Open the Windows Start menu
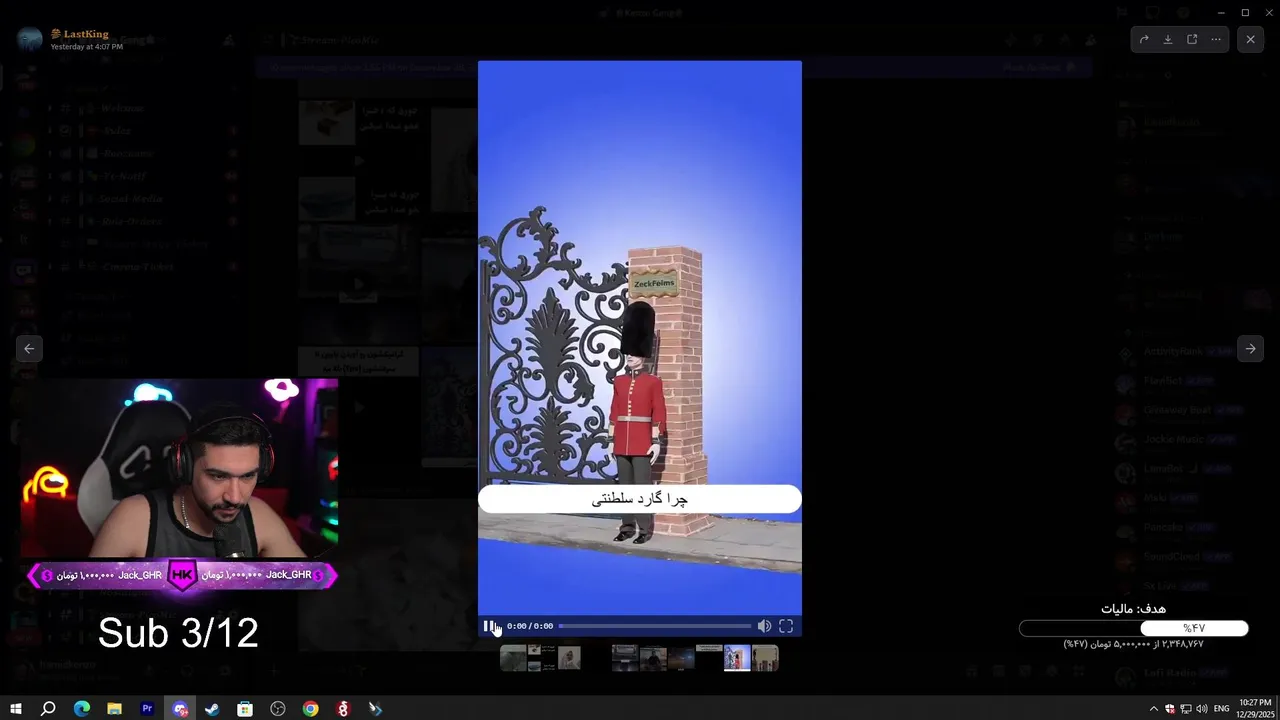The height and width of the screenshot is (720, 1280). point(16,709)
